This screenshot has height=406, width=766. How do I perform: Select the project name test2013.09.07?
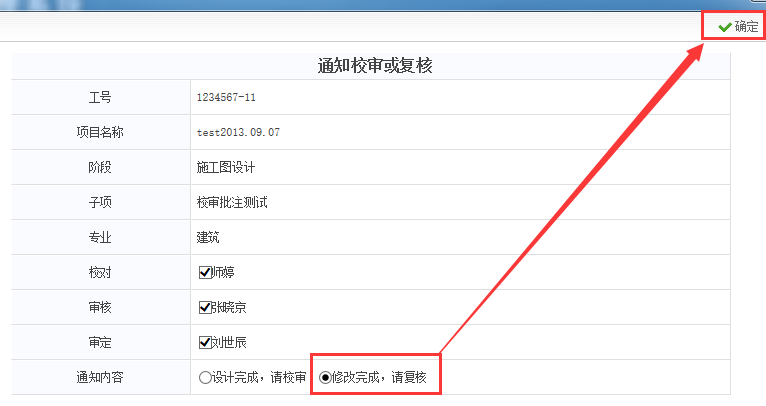click(238, 132)
